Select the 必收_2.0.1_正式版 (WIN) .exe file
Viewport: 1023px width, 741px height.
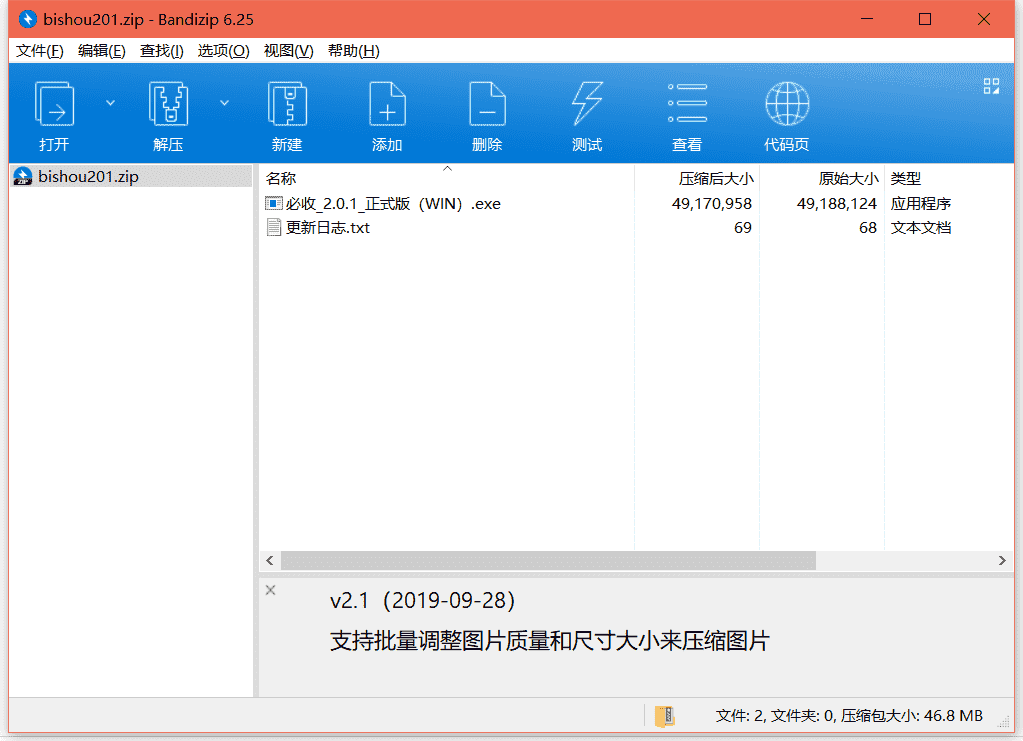(x=393, y=204)
